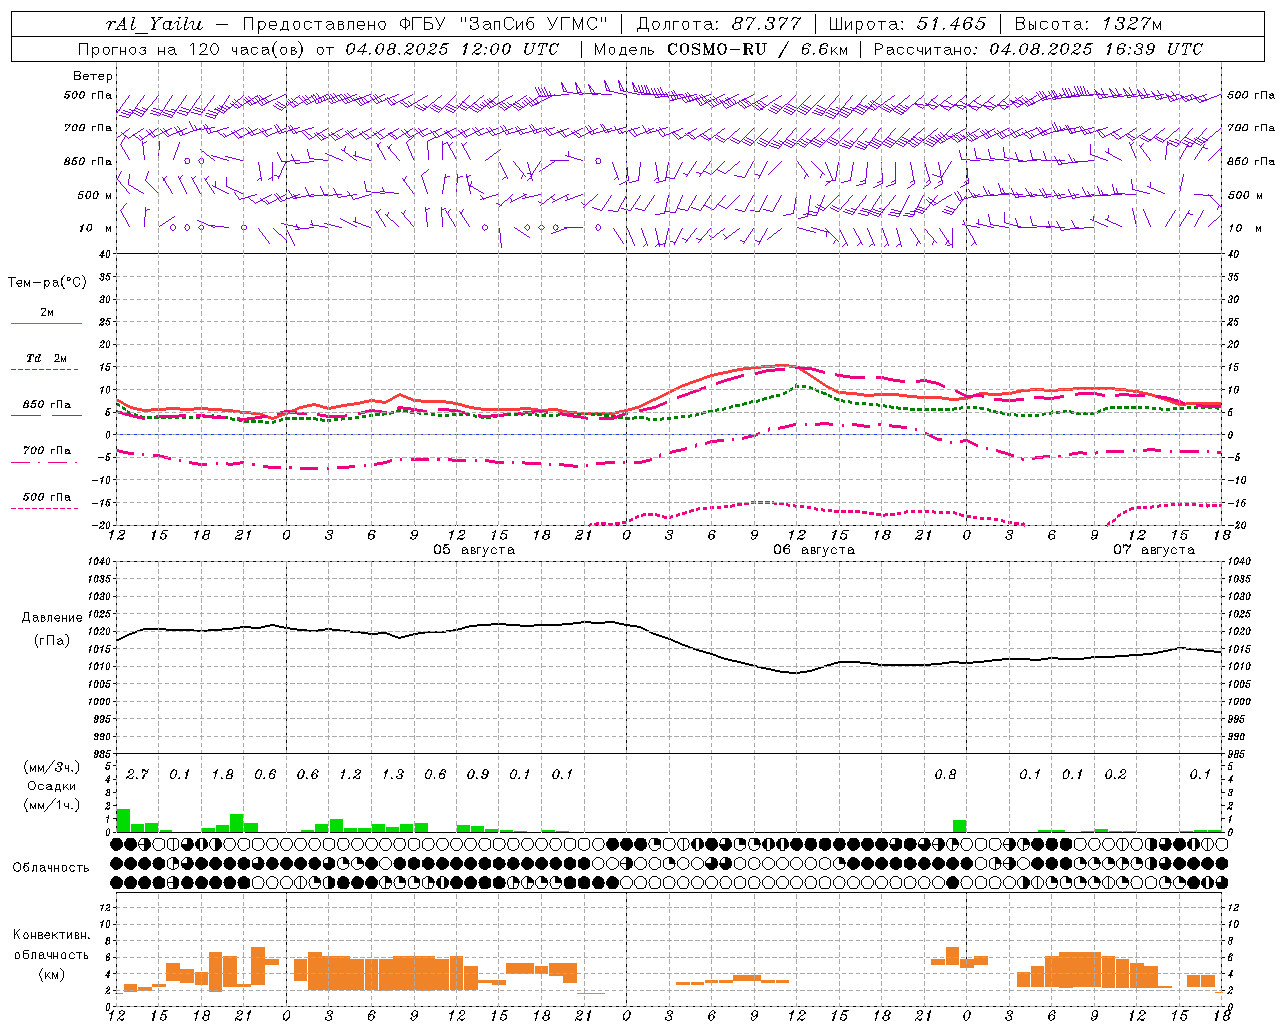Click "10 м" wind level label on right
Screen dimensions: 1280x1024
point(1244,228)
